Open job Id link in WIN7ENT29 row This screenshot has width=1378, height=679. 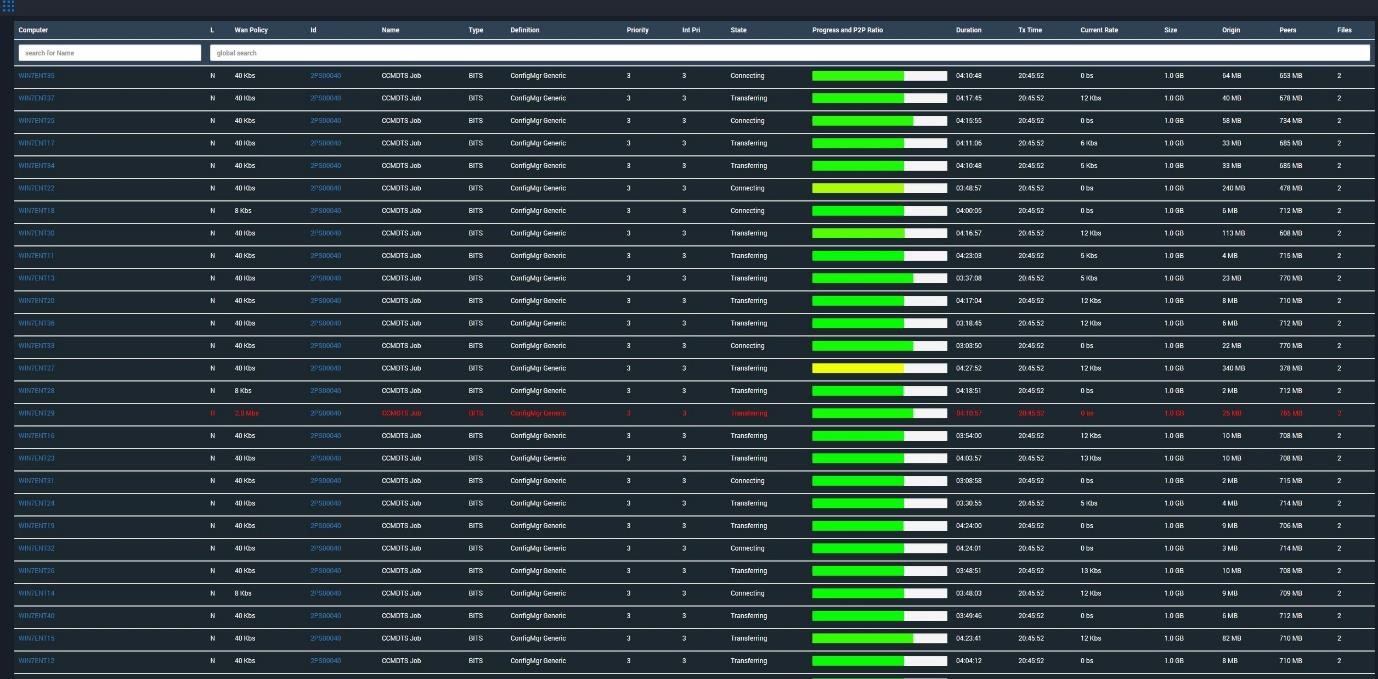[x=325, y=413]
